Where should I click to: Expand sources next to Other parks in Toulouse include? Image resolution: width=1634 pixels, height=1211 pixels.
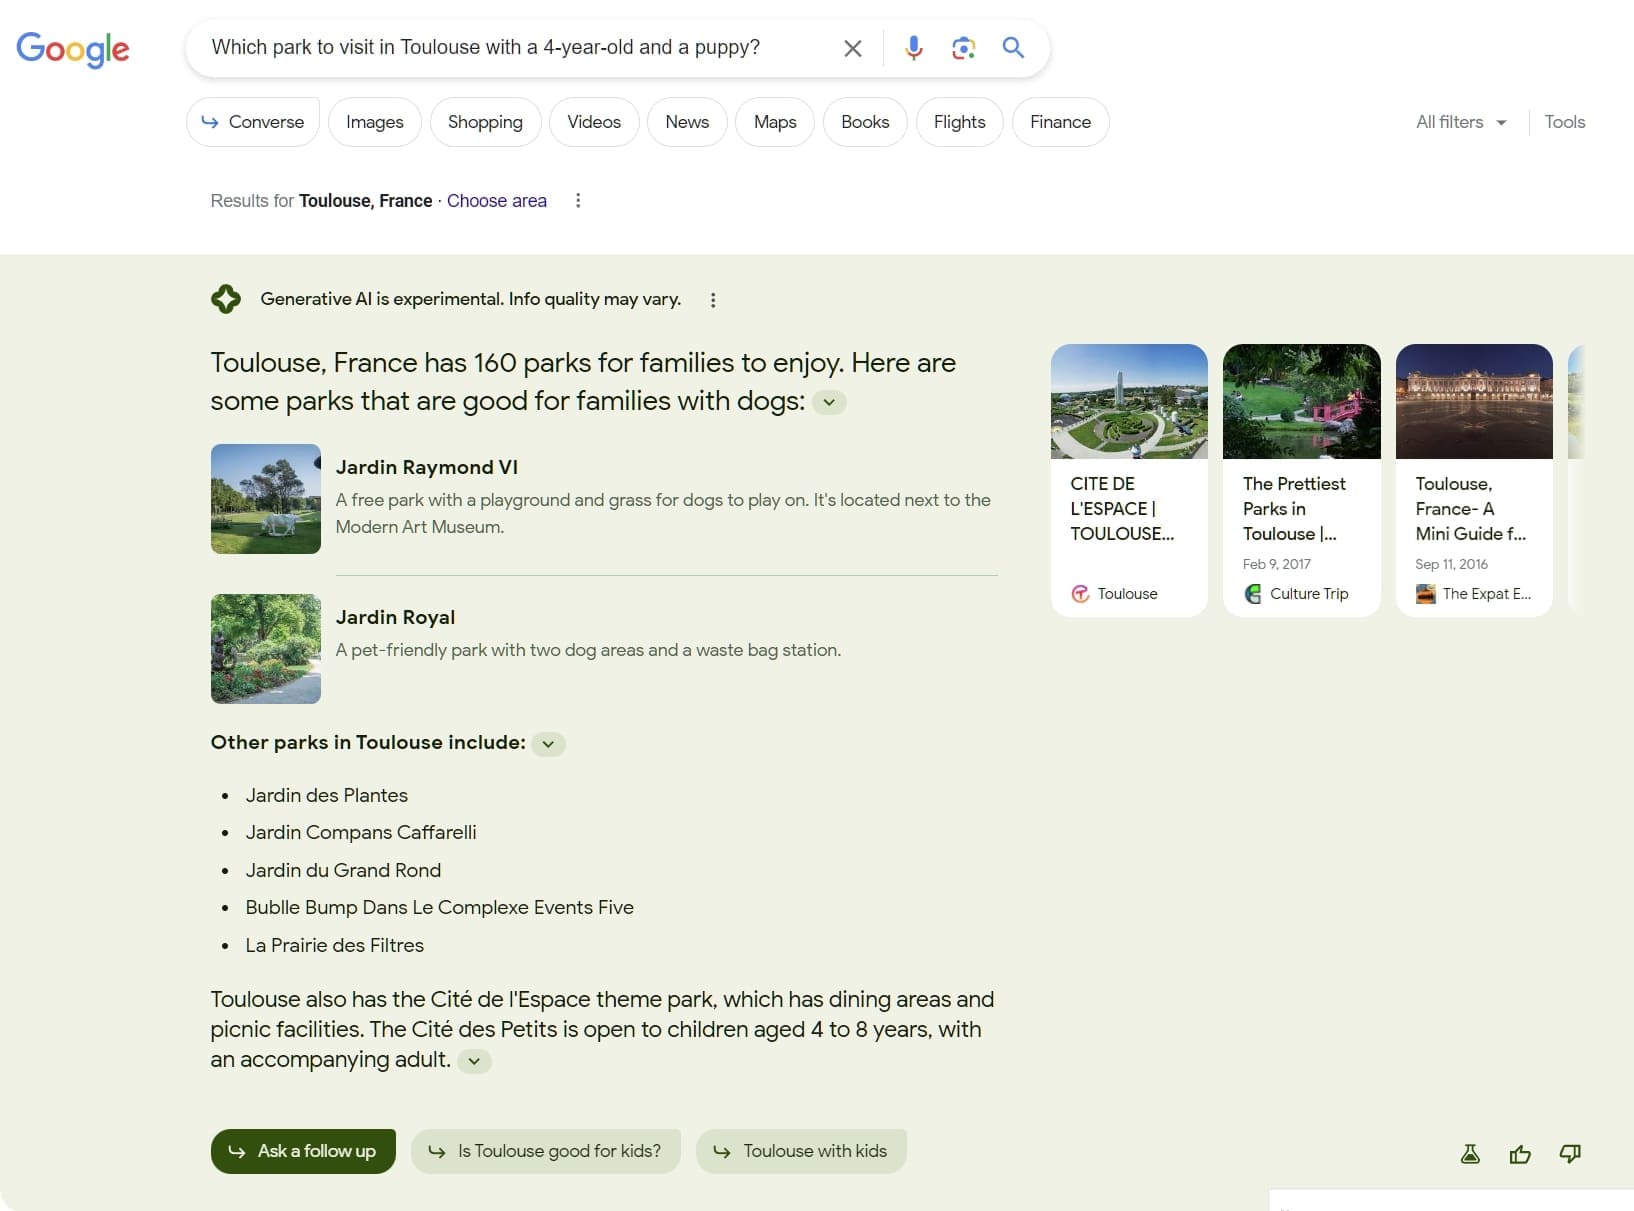tap(548, 744)
